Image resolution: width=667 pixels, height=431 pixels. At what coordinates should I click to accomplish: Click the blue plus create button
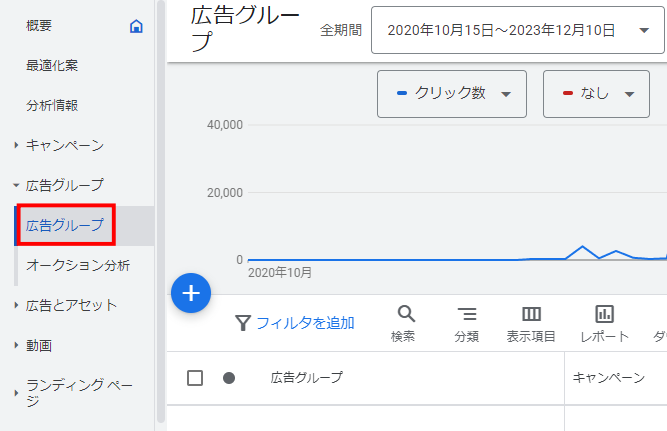click(x=191, y=293)
